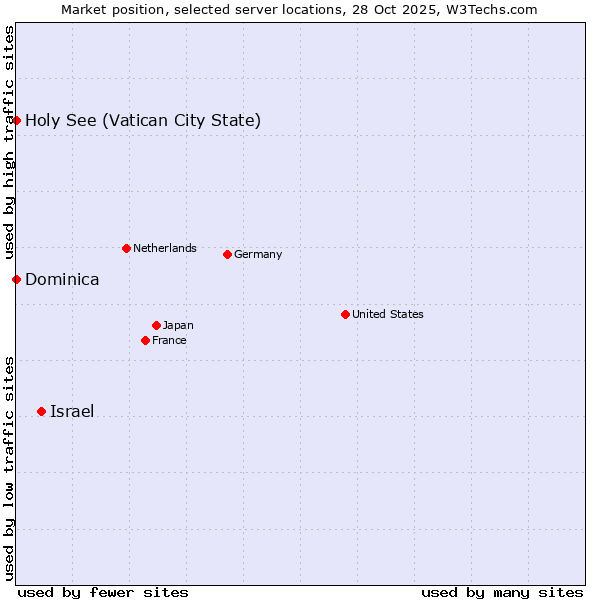Click the red marker for Holy See
This screenshot has height=600, width=600.
coord(16,121)
